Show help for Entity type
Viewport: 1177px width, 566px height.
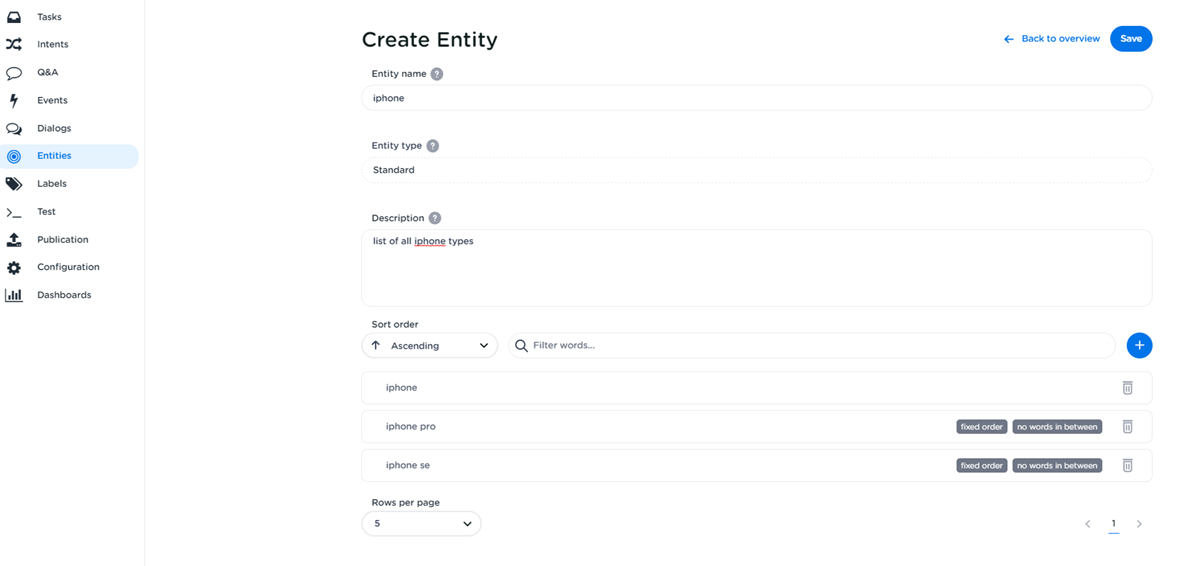(433, 146)
